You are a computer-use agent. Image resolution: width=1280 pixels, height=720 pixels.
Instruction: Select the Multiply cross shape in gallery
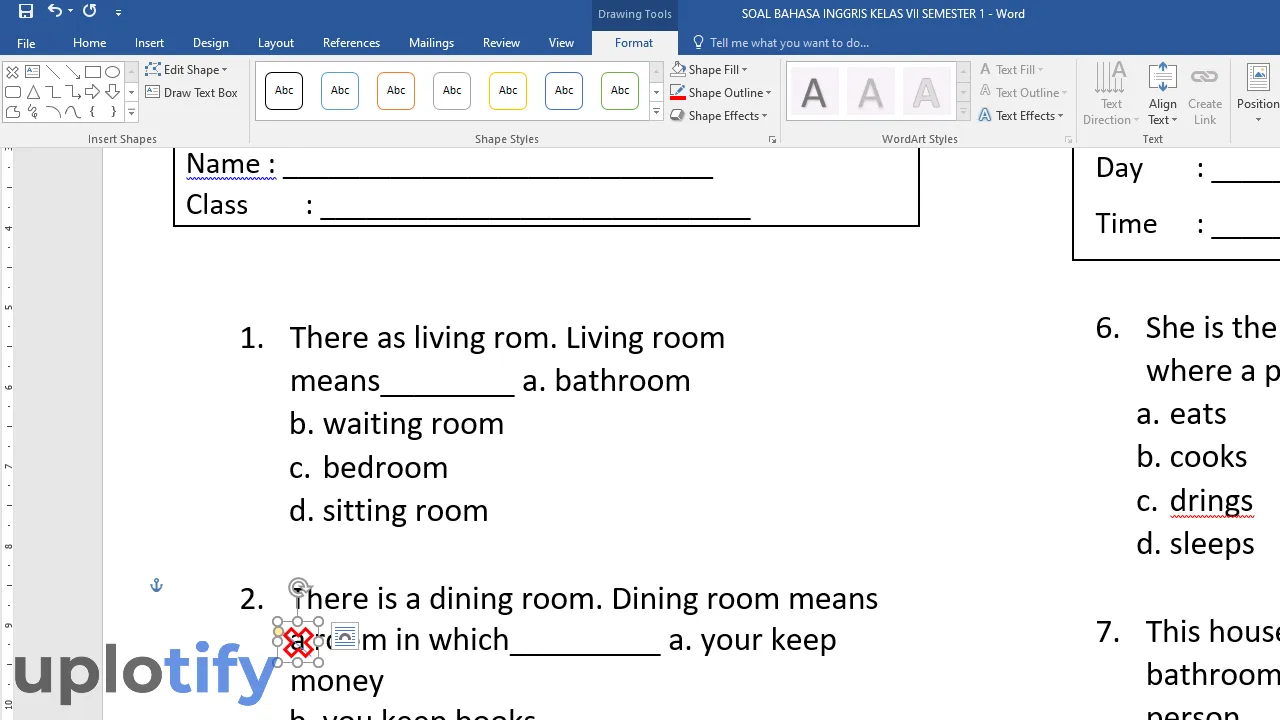tap(12, 72)
